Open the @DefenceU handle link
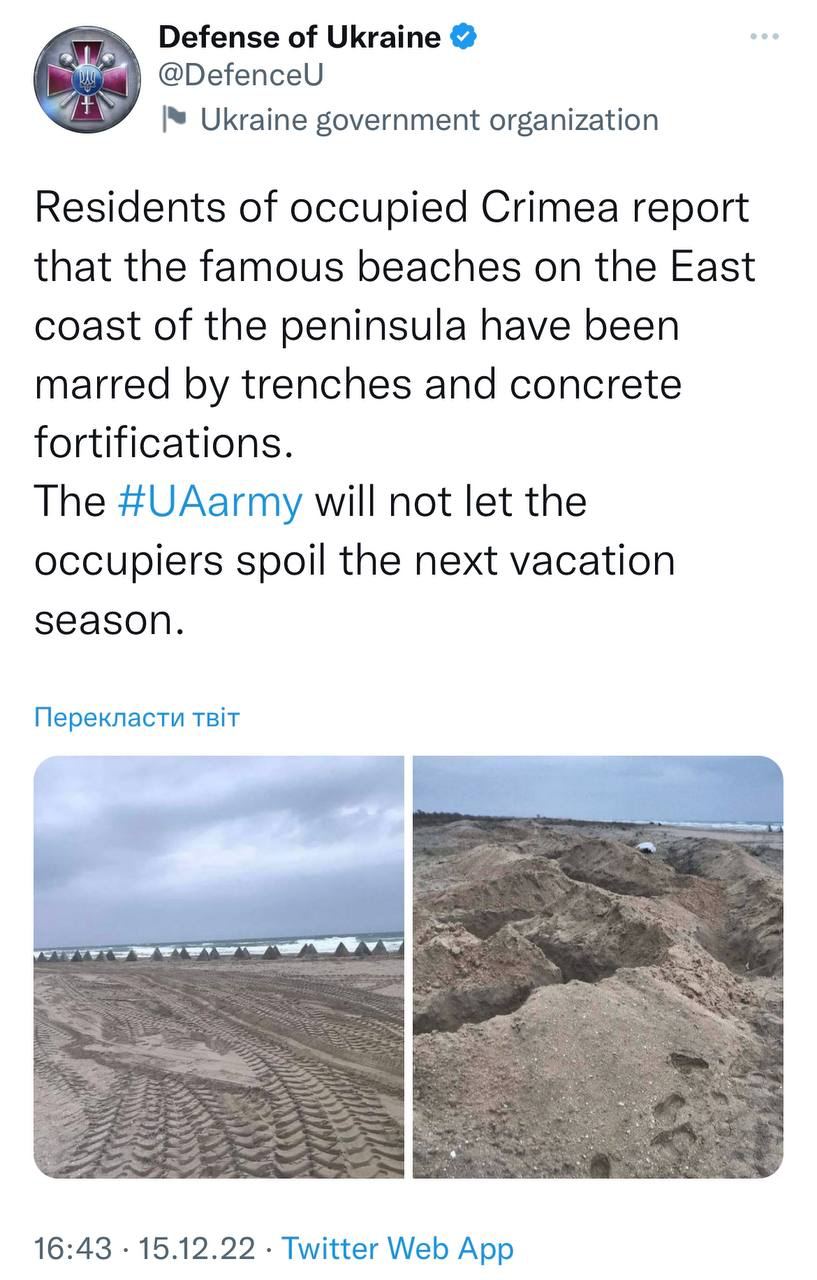Image resolution: width=817 pixels, height=1280 pixels. pyautogui.click(x=241, y=75)
